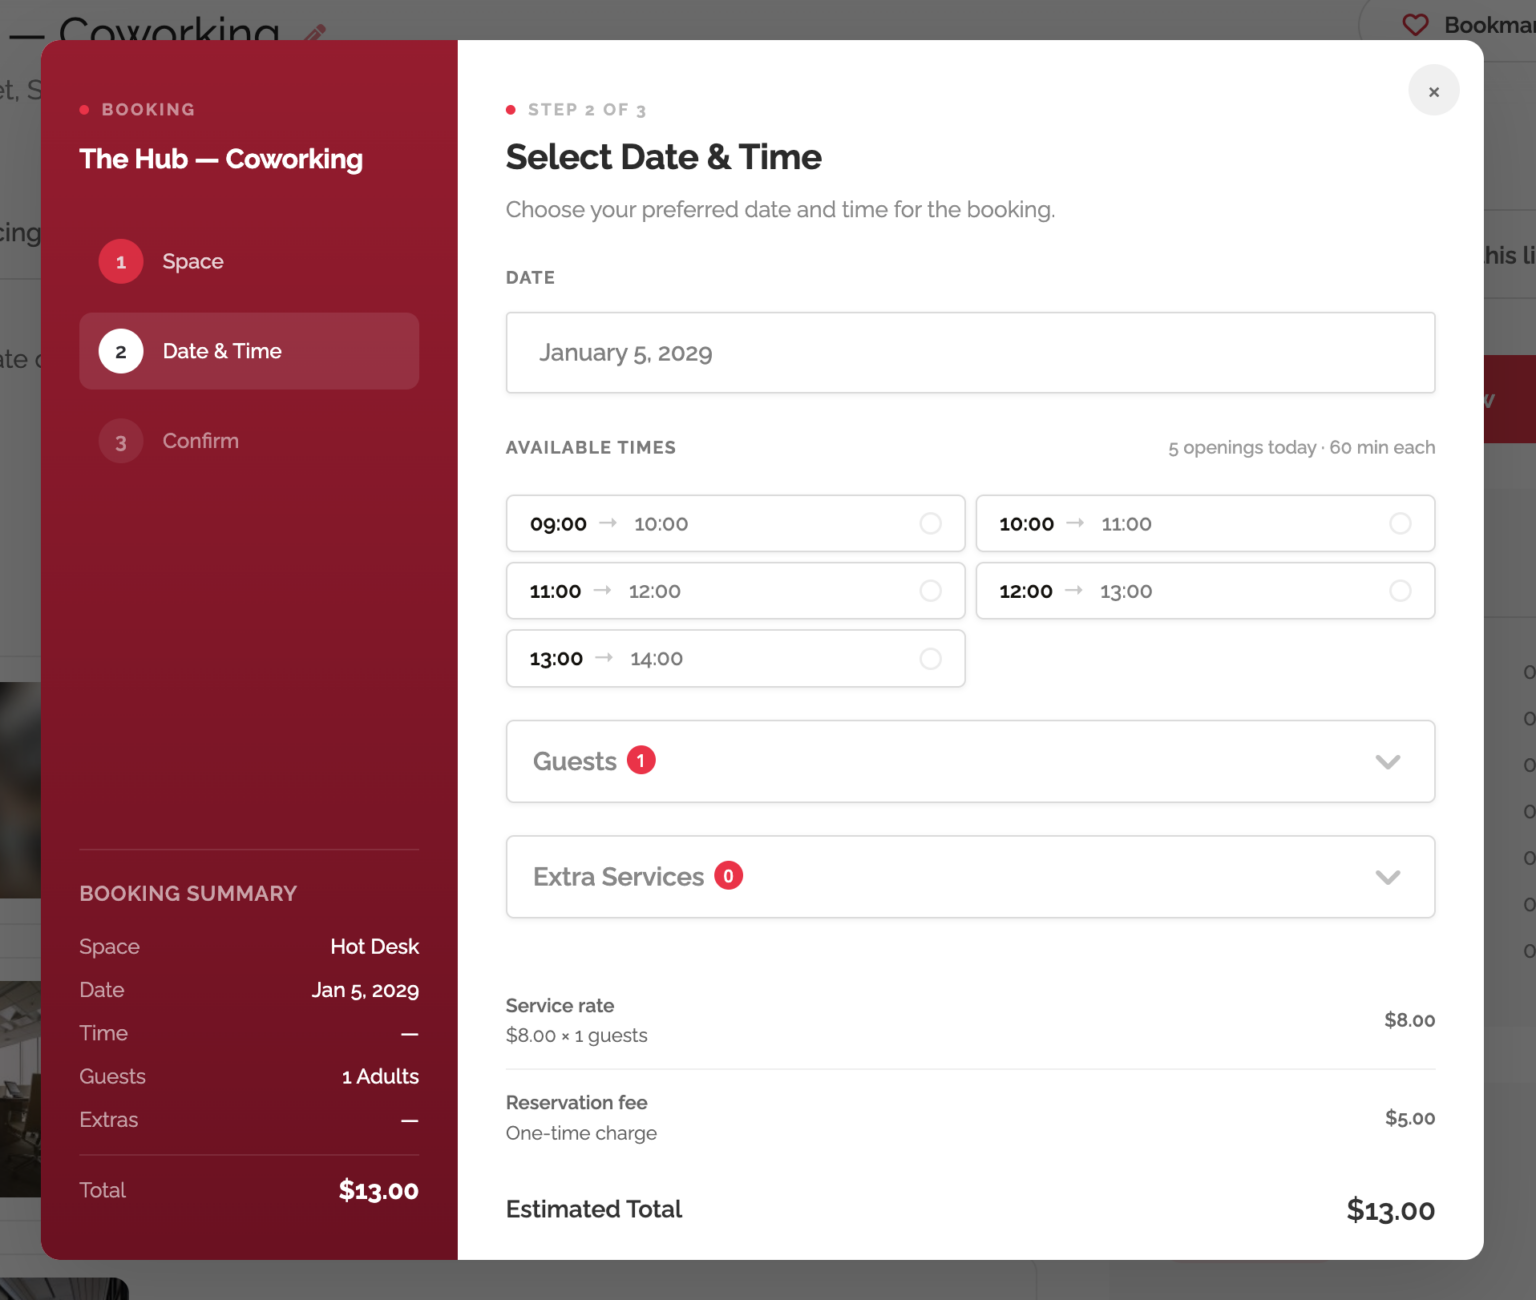
Task: Click the Hot Desk value in booking summary
Action: tap(374, 946)
